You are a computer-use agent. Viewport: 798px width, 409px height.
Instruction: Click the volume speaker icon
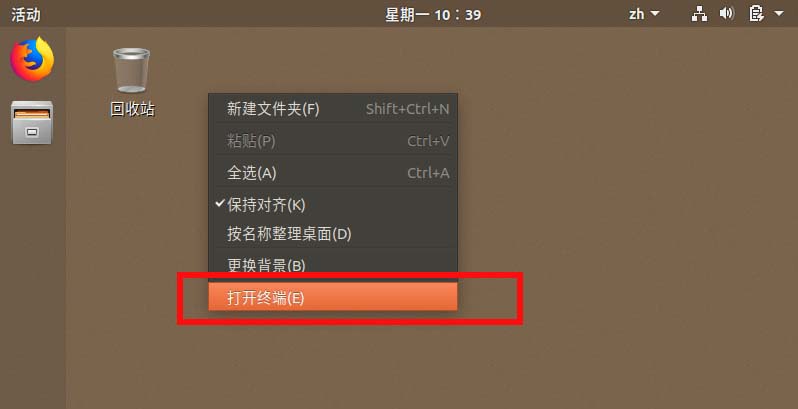click(727, 14)
